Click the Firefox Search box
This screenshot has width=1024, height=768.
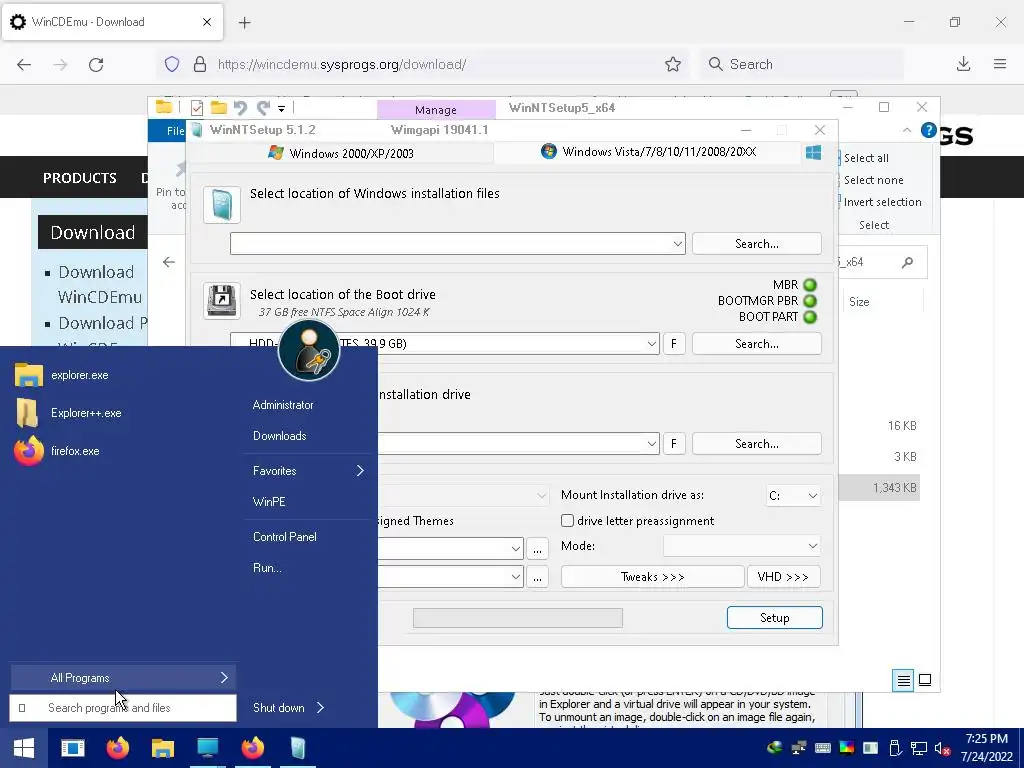(x=802, y=64)
